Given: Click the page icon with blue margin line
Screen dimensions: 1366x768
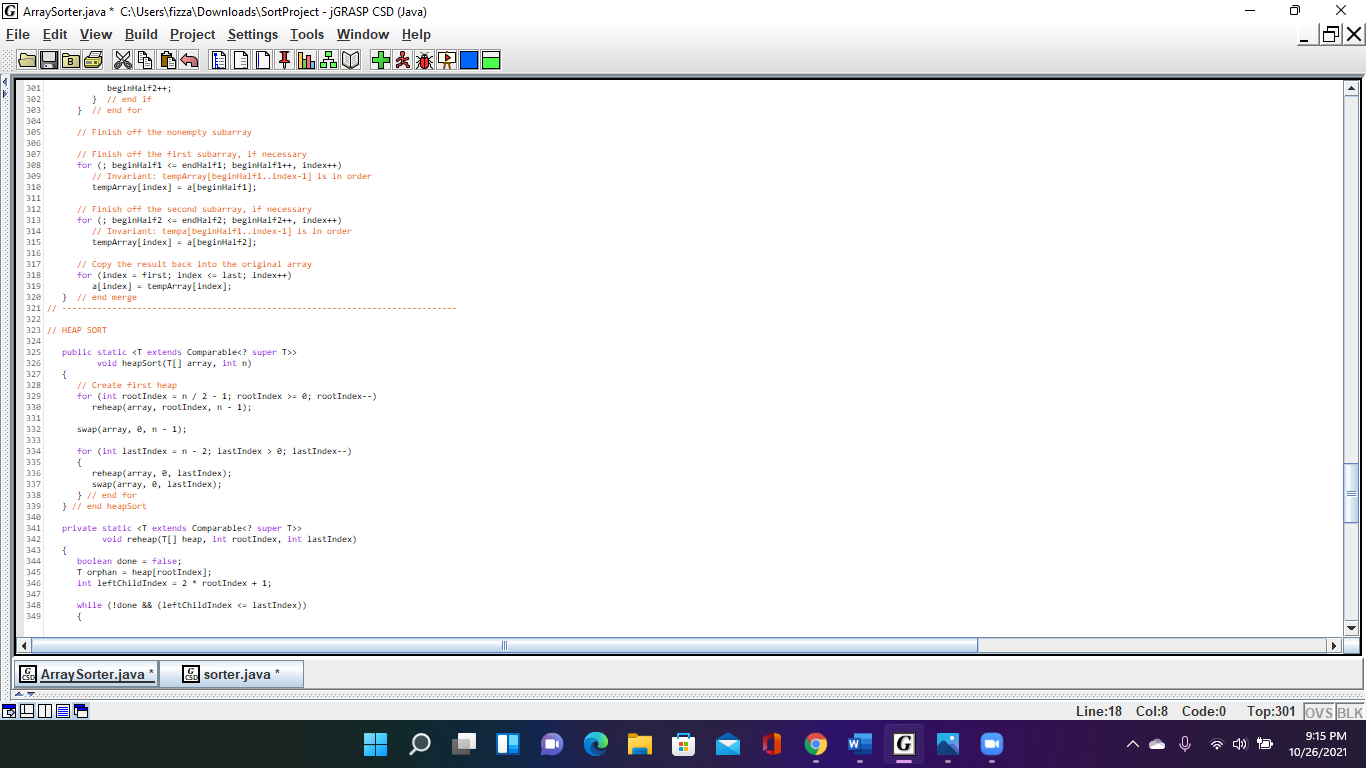Looking at the screenshot, I should coord(263,60).
